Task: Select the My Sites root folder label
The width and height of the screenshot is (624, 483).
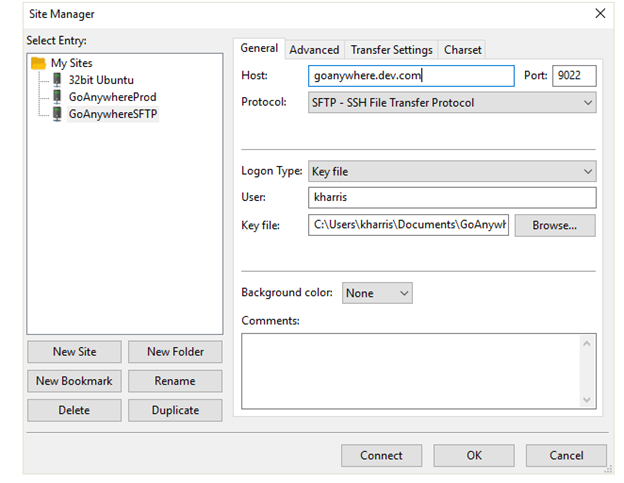Action: click(72, 63)
